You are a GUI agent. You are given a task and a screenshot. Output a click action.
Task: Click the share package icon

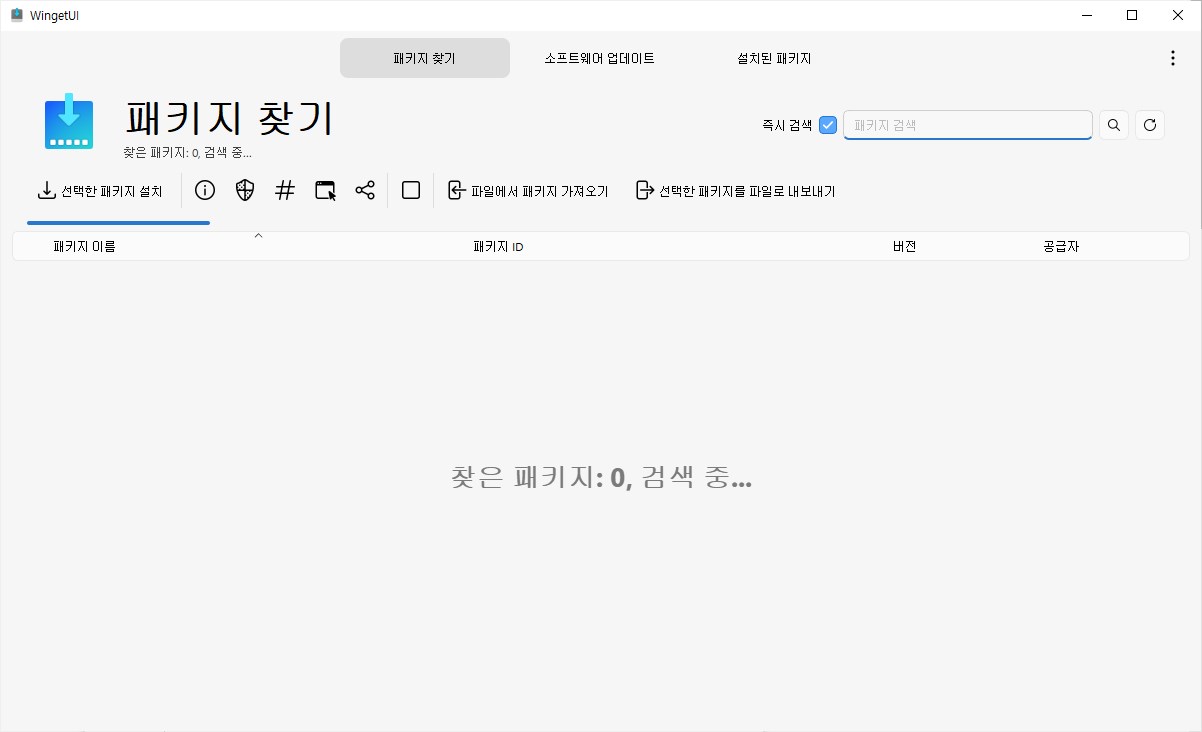click(x=364, y=190)
